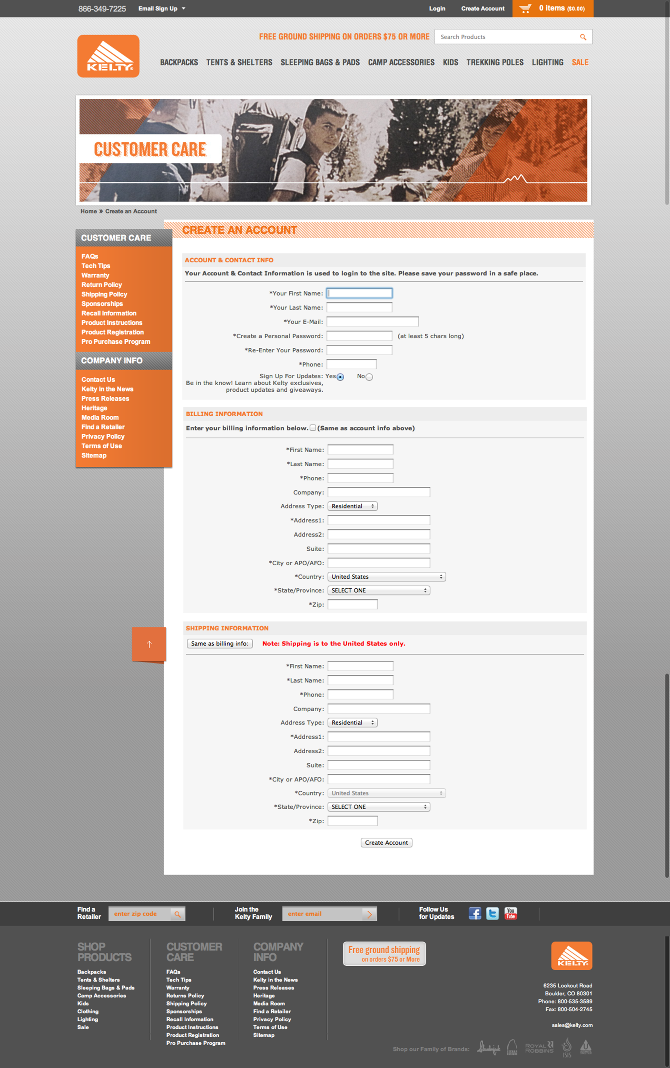Open the YouTube icon in footer
This screenshot has height=1068, width=670.
[511, 913]
